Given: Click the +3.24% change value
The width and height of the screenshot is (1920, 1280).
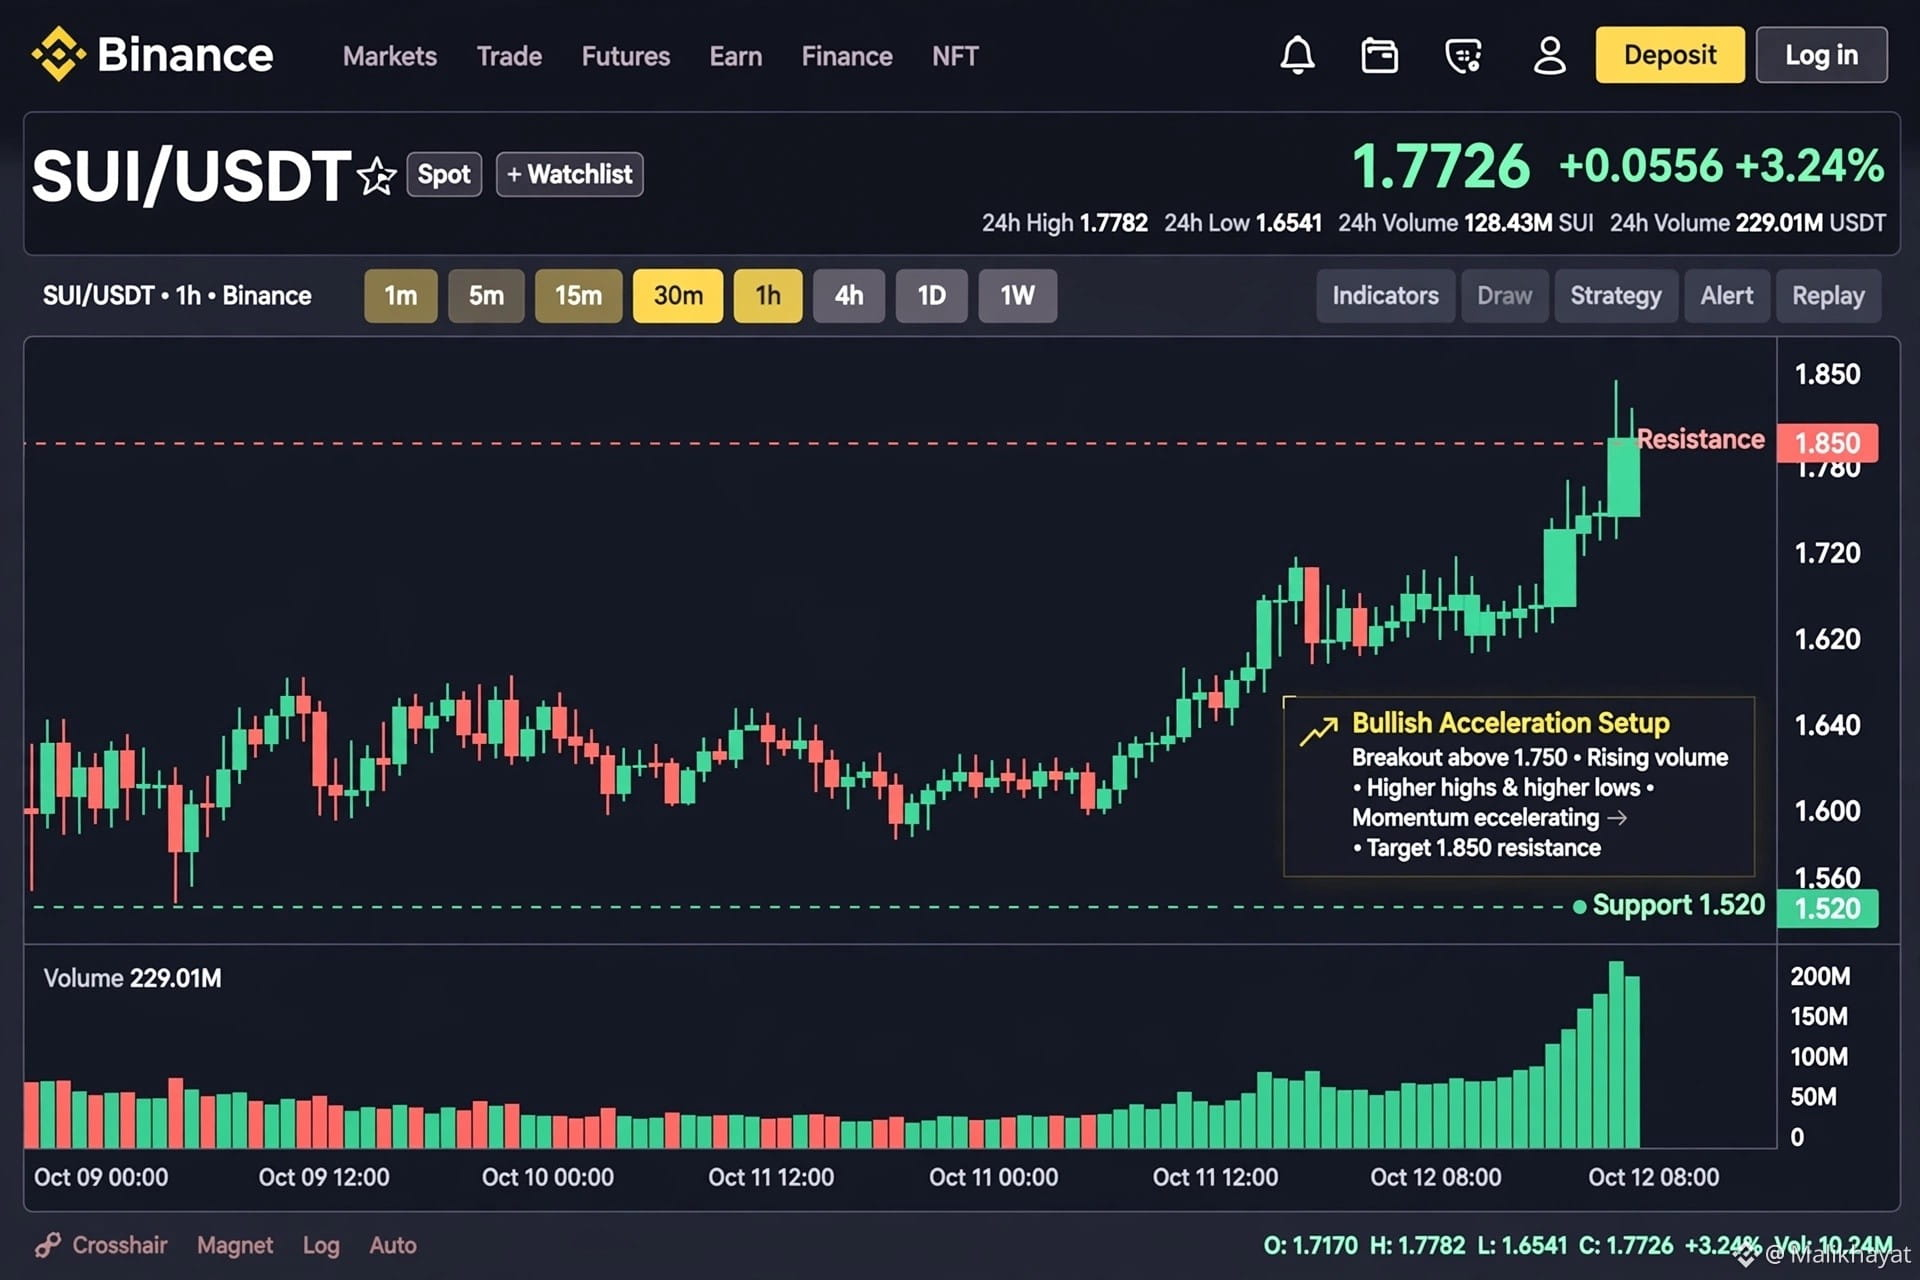Looking at the screenshot, I should 1810,166.
